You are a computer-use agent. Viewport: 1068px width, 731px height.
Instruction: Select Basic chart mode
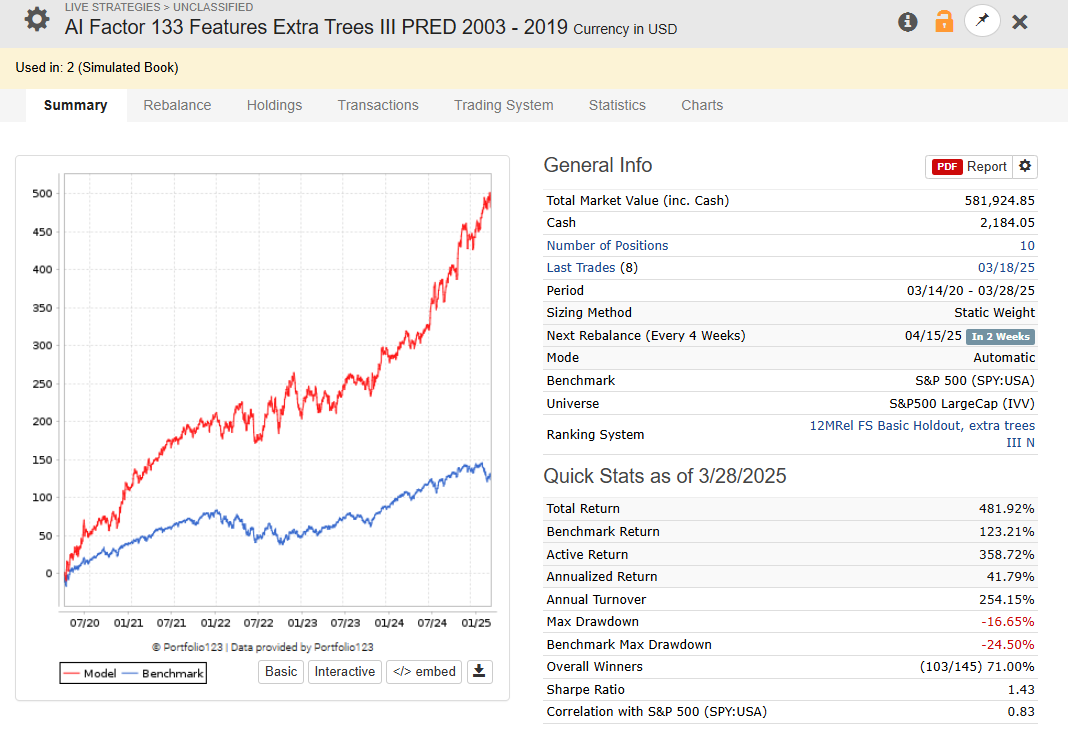[x=281, y=672]
